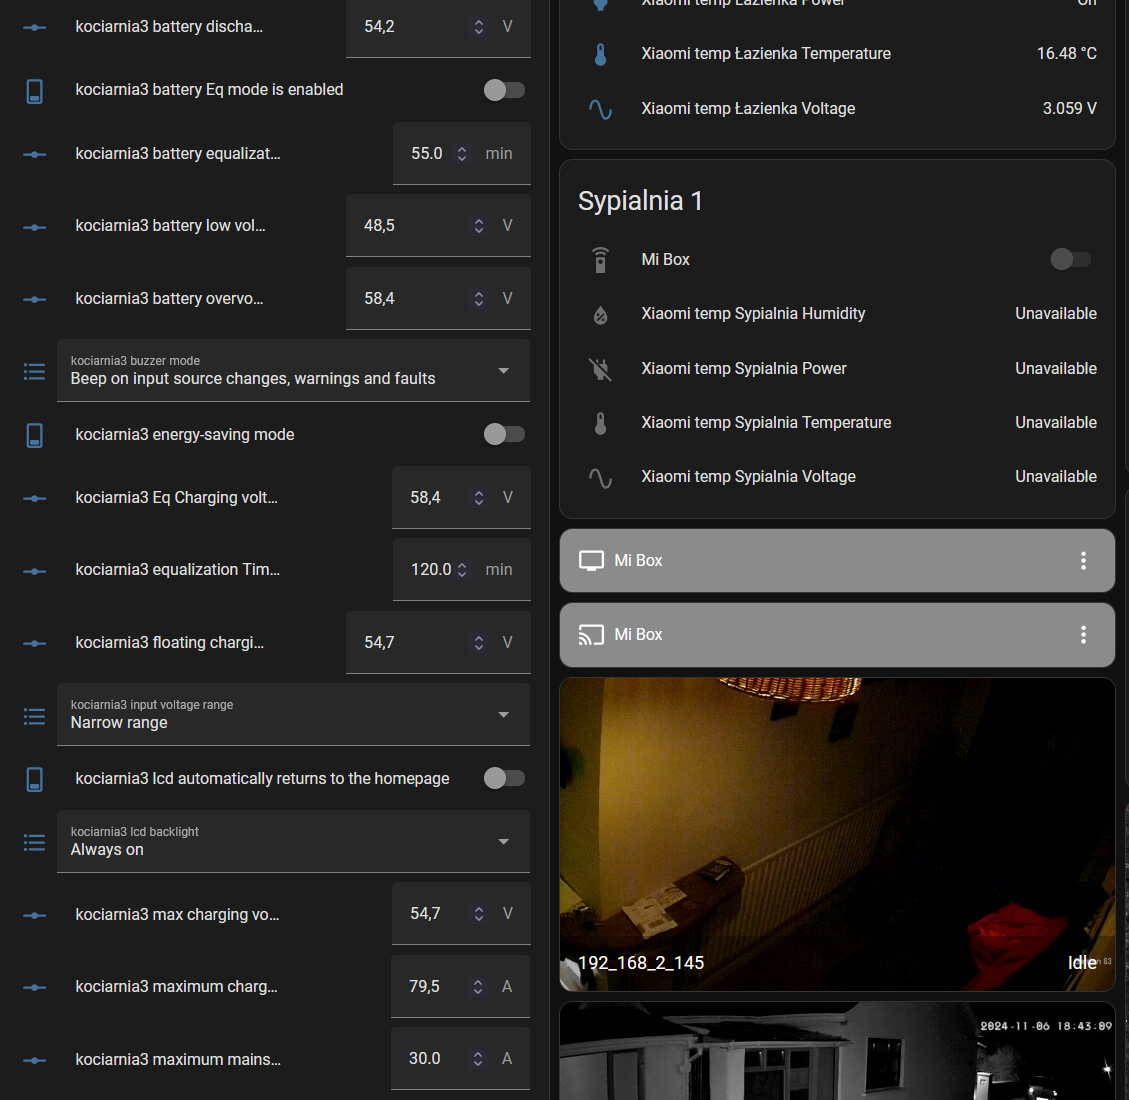This screenshot has width=1129, height=1100.
Task: Enable battery Eq mode toggle
Action: (503, 90)
